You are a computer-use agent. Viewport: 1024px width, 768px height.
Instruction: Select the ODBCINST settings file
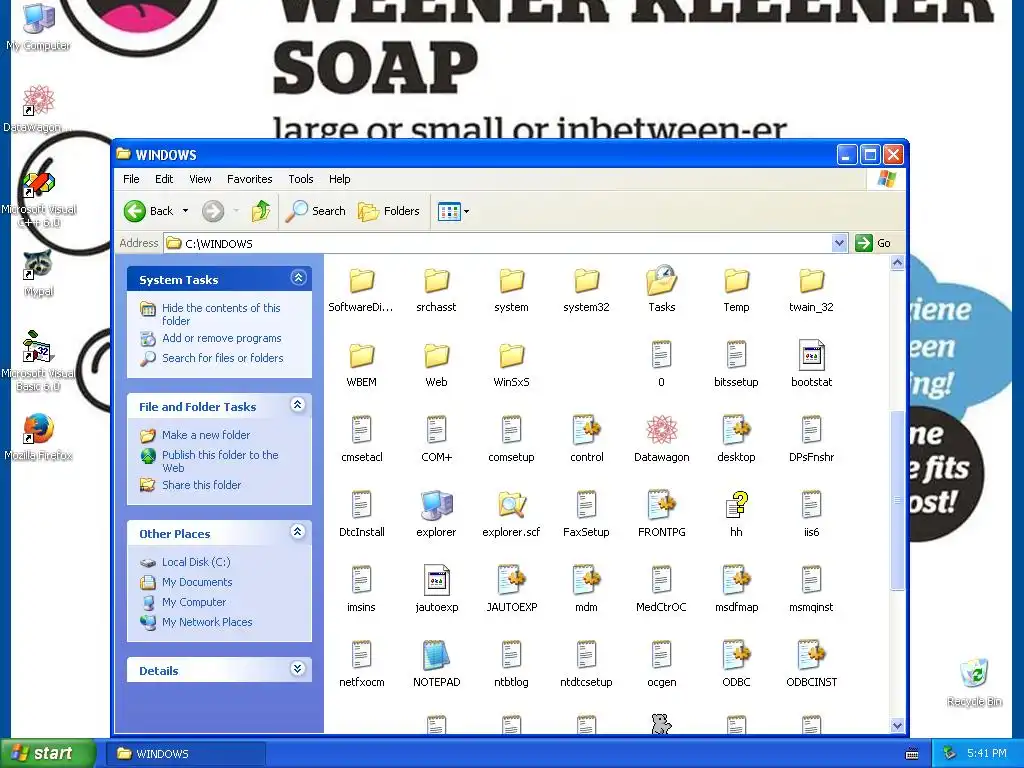point(811,655)
